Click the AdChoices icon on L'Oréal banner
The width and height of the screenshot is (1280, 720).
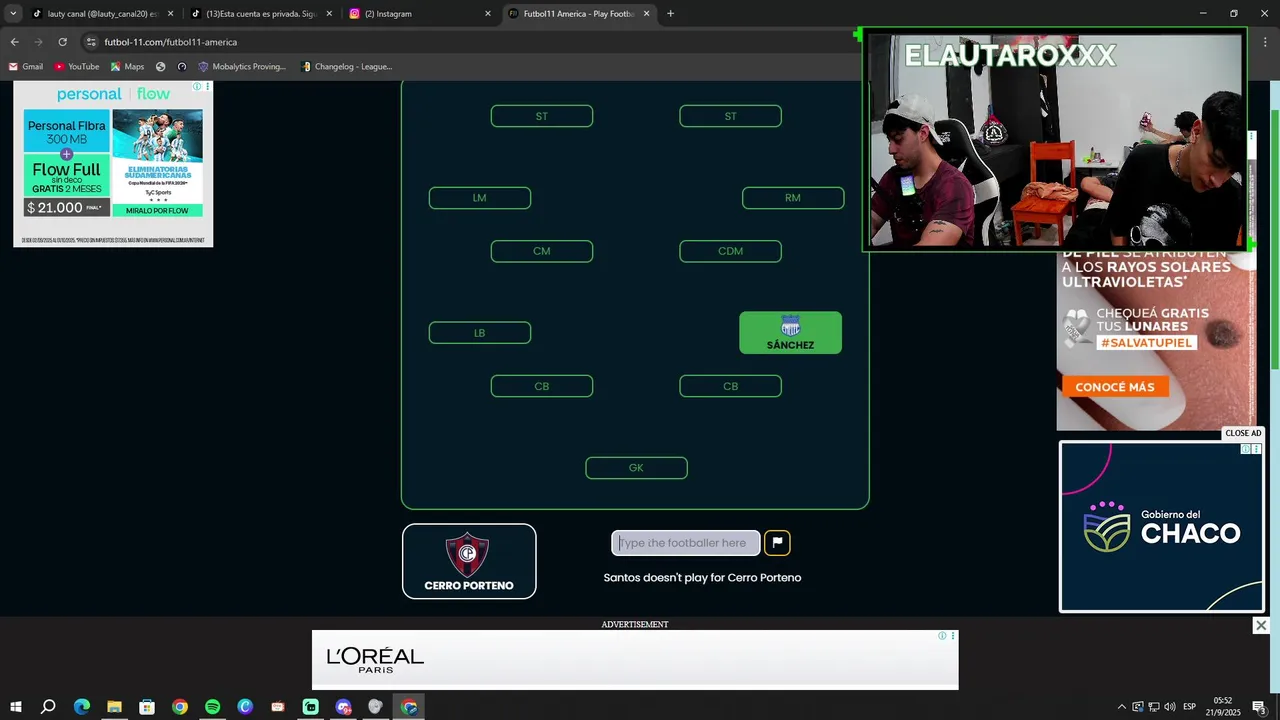[942, 636]
